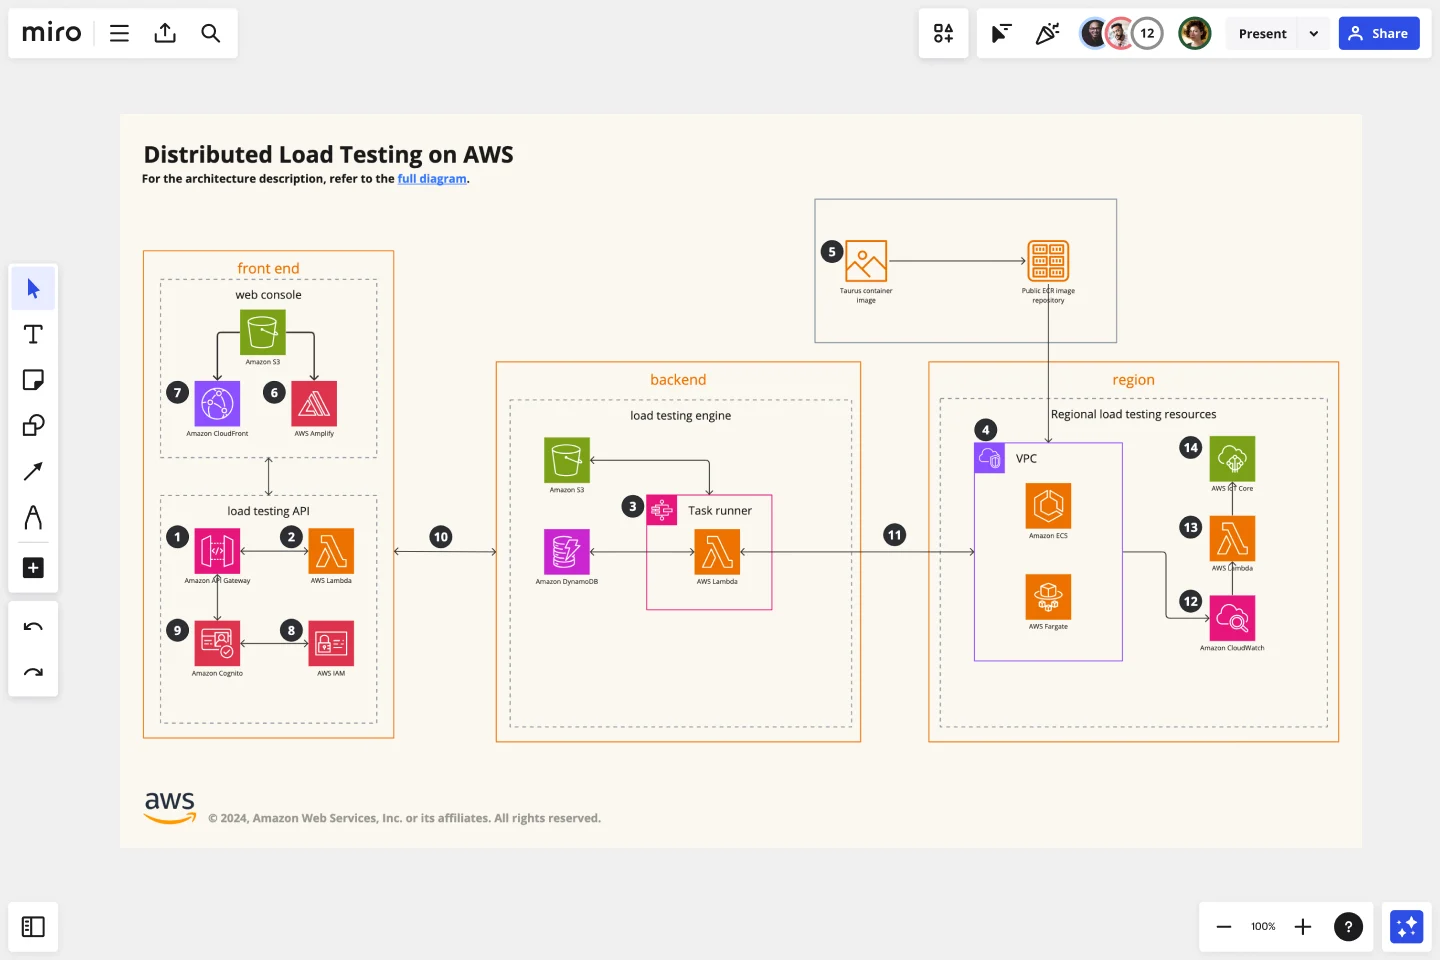The image size is (1440, 960).
Task: Add a sticky note
Action: (x=33, y=379)
